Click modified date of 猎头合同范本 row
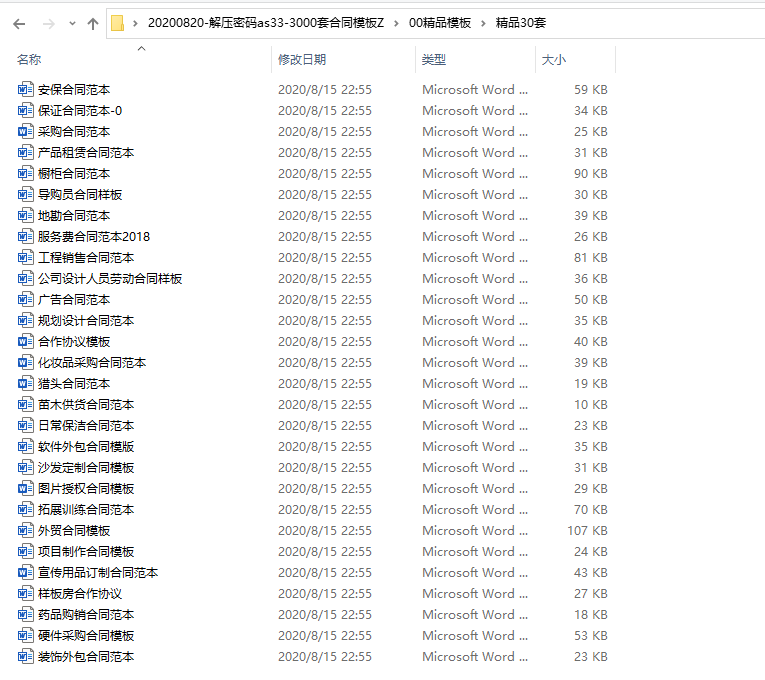Screen dimensions: 765x680 [324, 383]
